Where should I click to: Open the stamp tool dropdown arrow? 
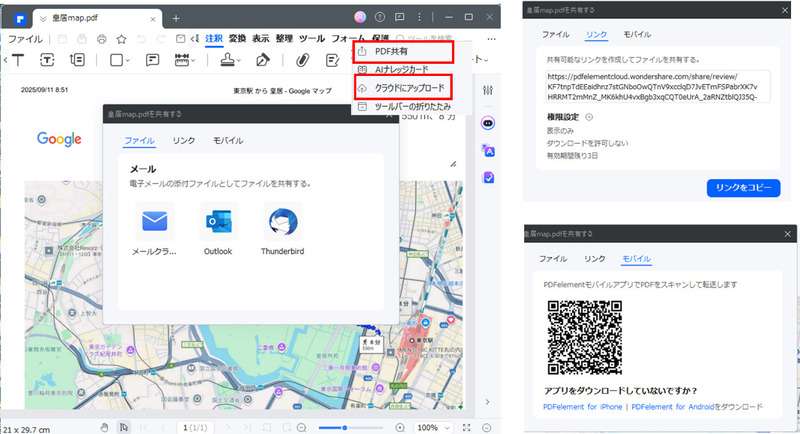239,61
